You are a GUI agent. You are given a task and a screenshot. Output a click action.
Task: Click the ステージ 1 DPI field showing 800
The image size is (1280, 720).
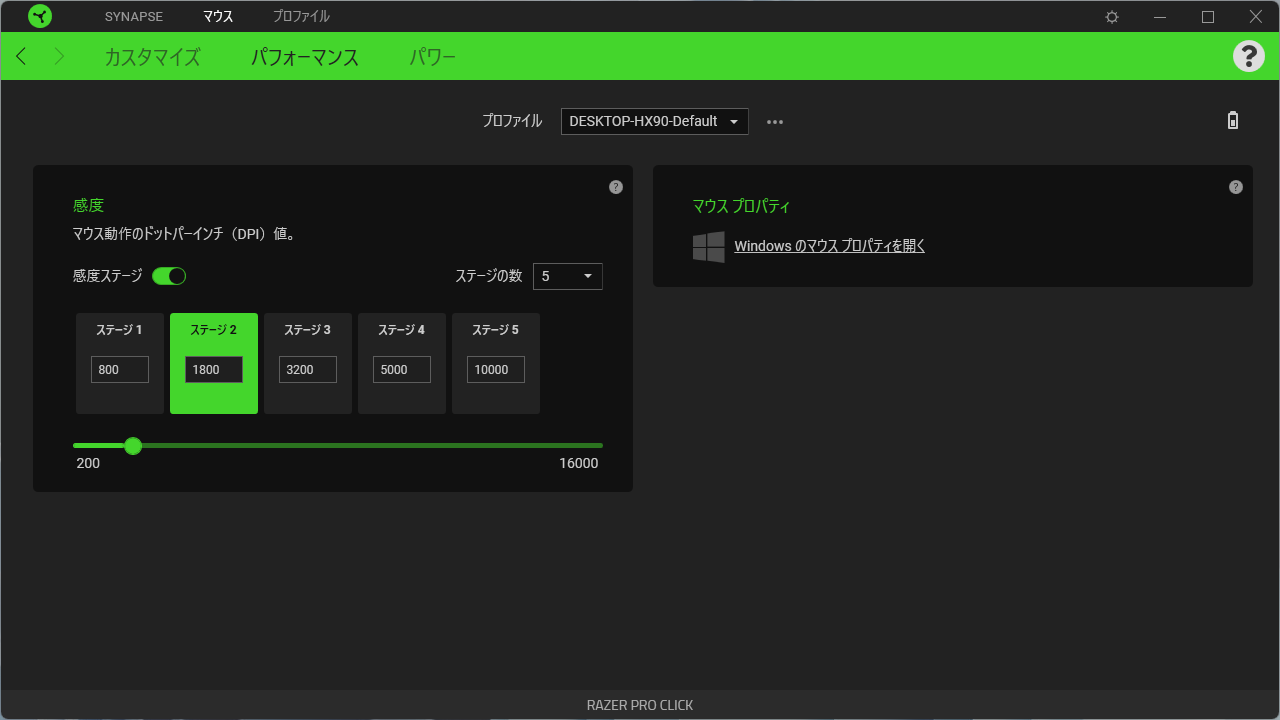click(120, 370)
